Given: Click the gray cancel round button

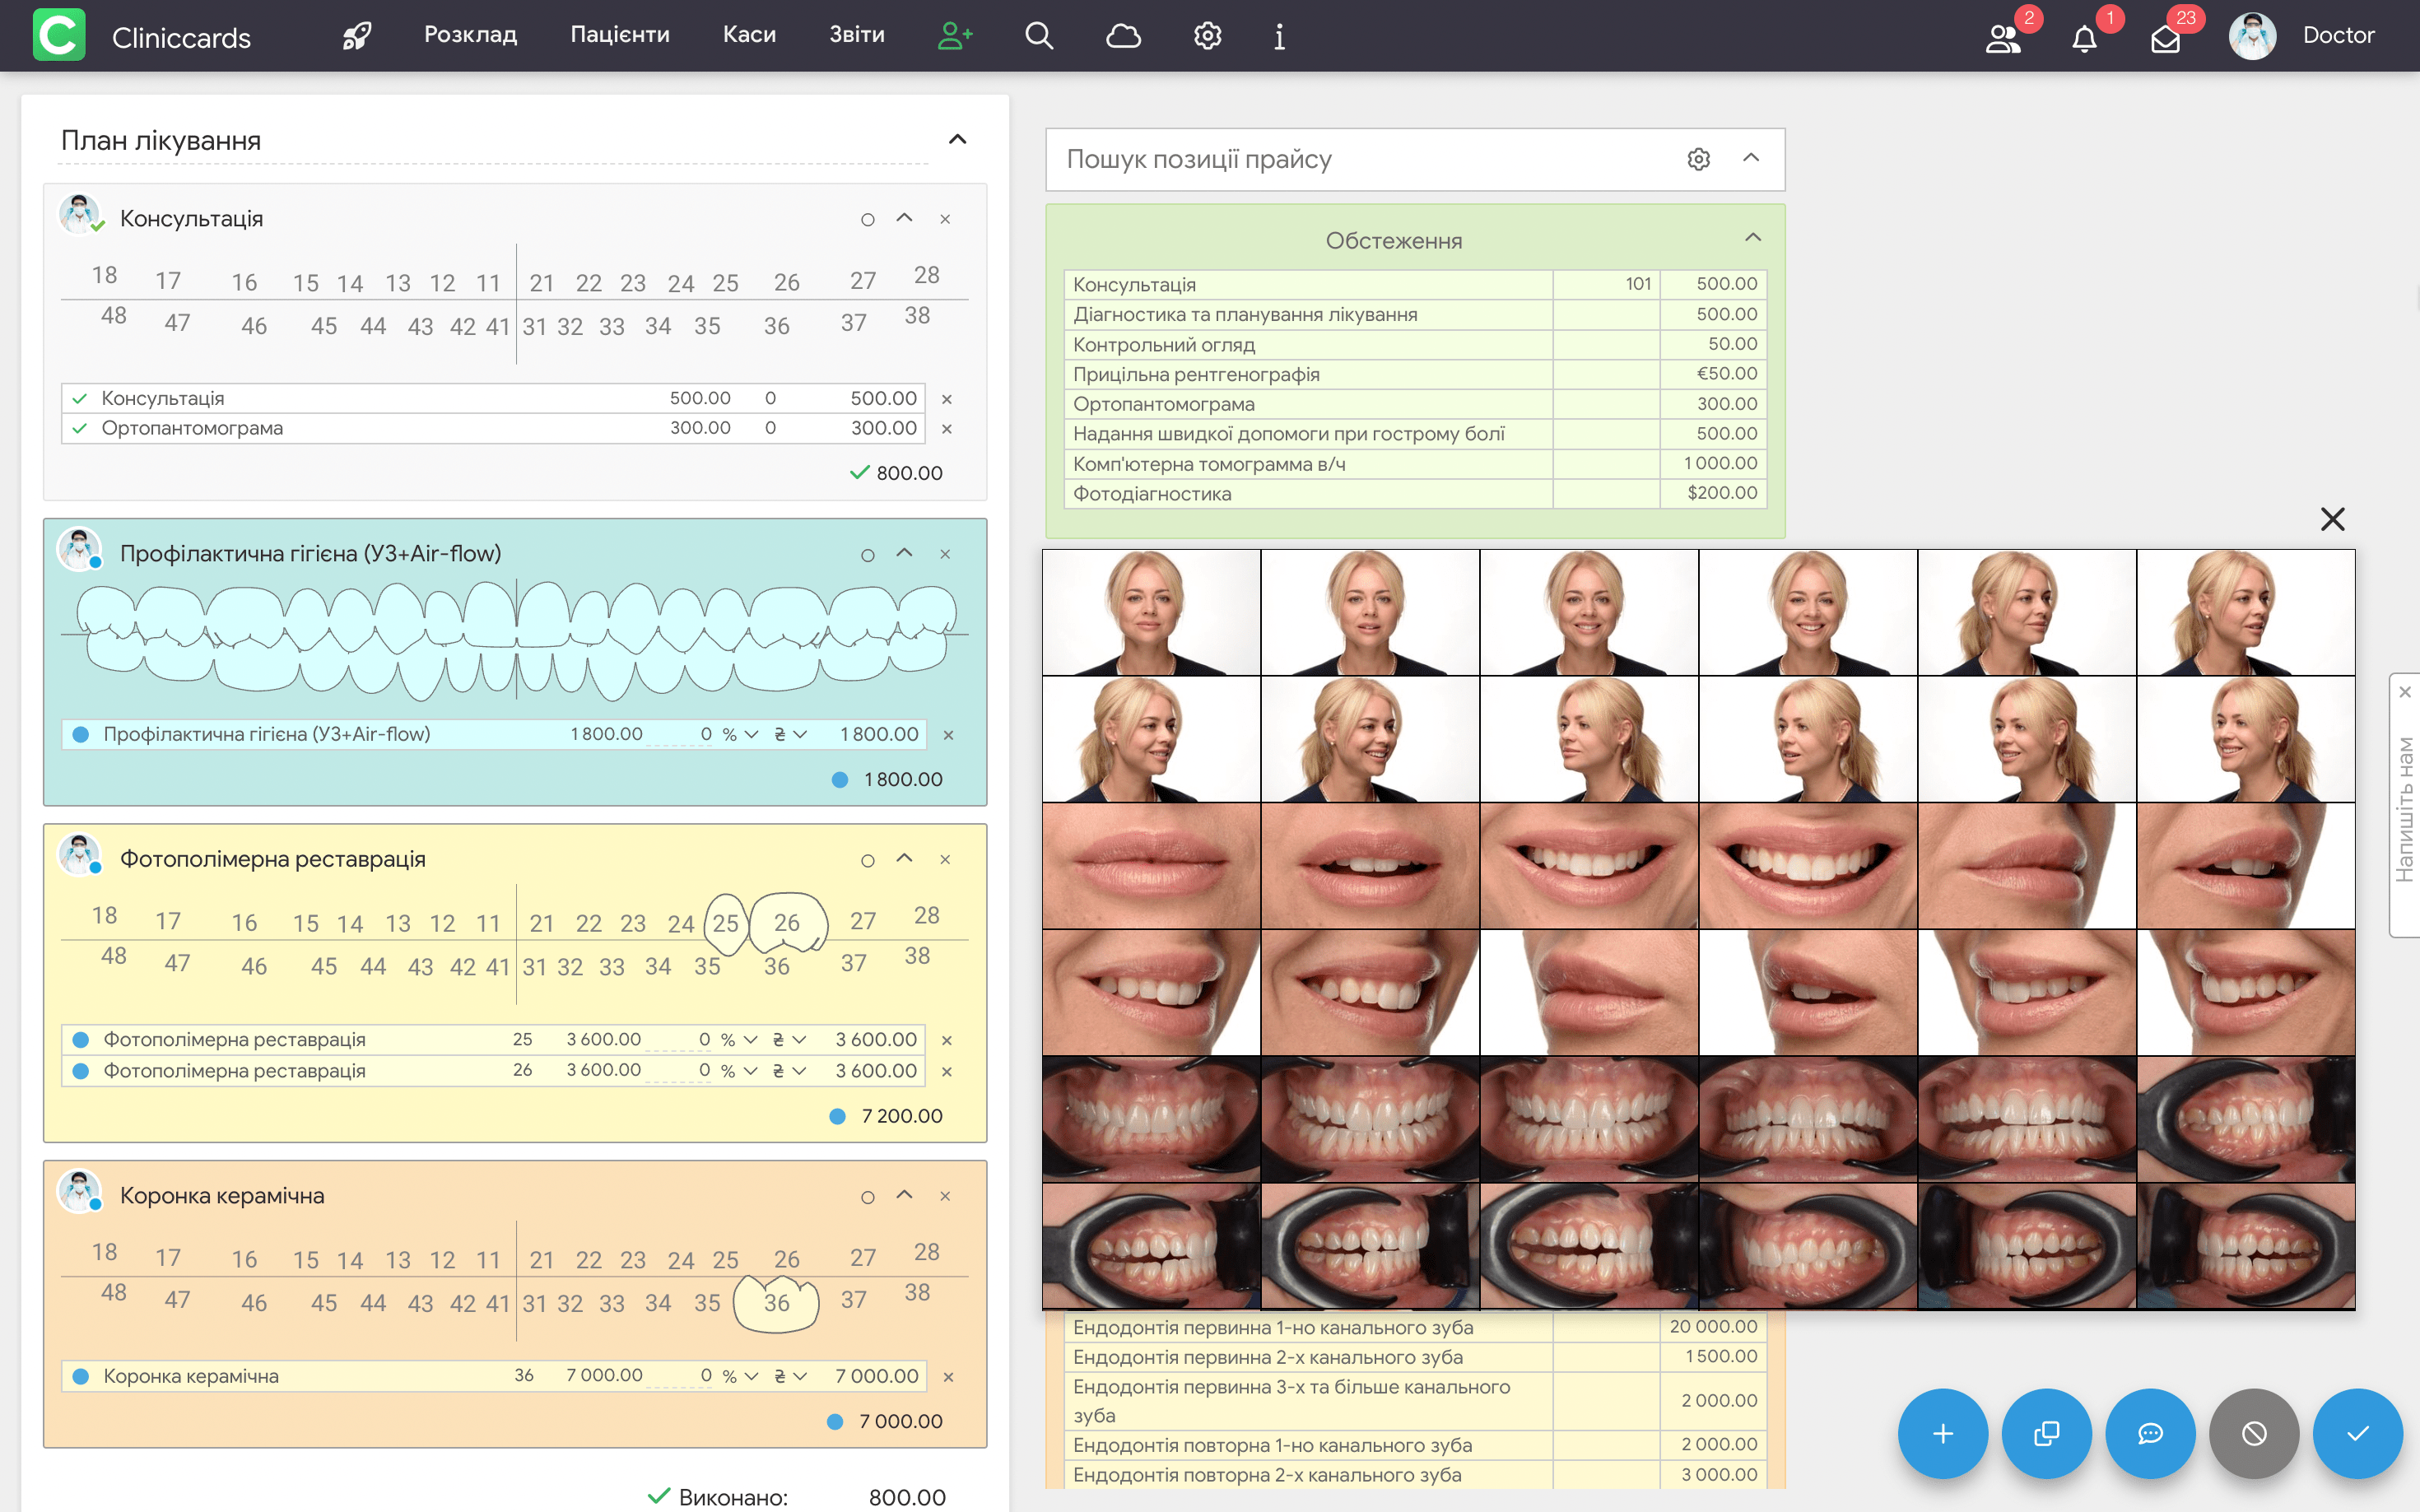Looking at the screenshot, I should coord(2254,1433).
